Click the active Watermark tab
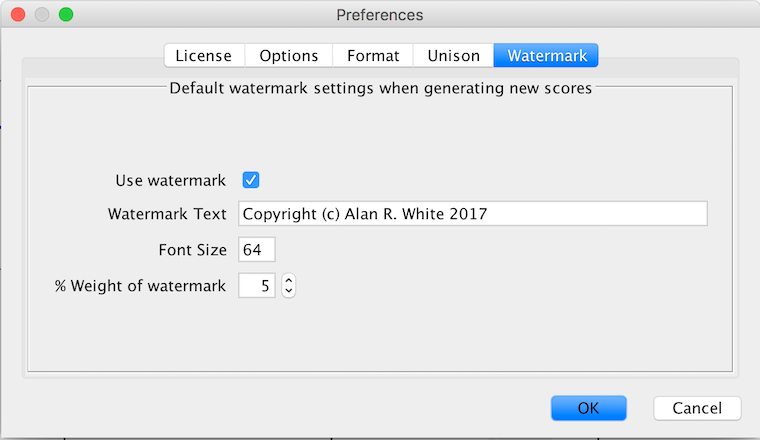The height and width of the screenshot is (440, 760). pos(546,55)
